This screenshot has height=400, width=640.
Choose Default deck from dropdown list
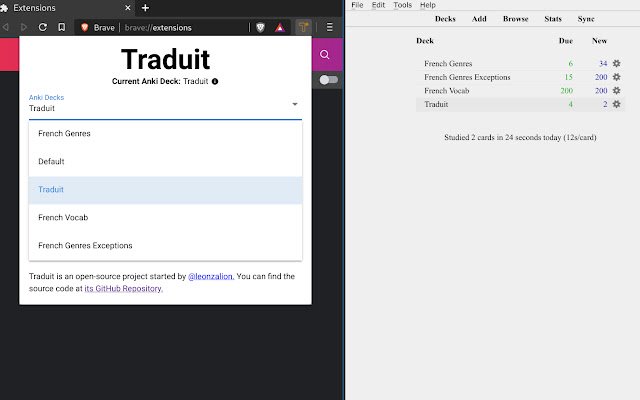165,162
